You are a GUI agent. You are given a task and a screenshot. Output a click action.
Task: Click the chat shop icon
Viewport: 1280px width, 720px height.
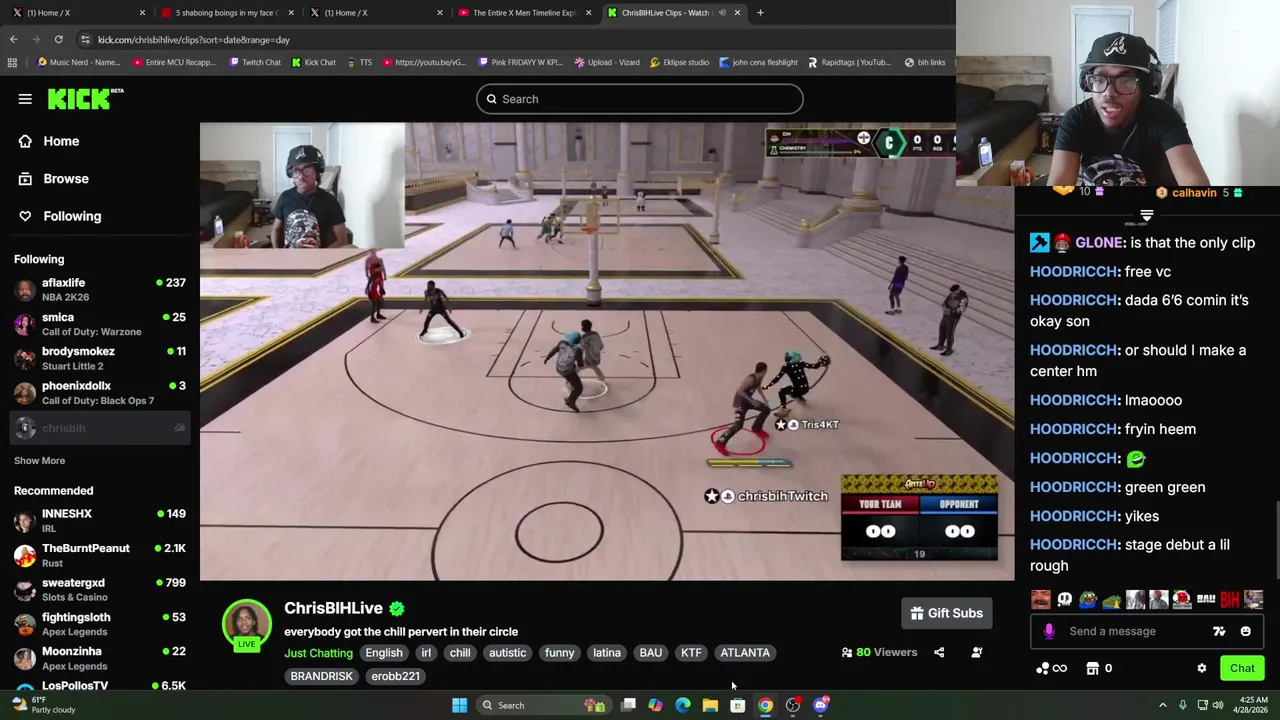coord(1093,669)
